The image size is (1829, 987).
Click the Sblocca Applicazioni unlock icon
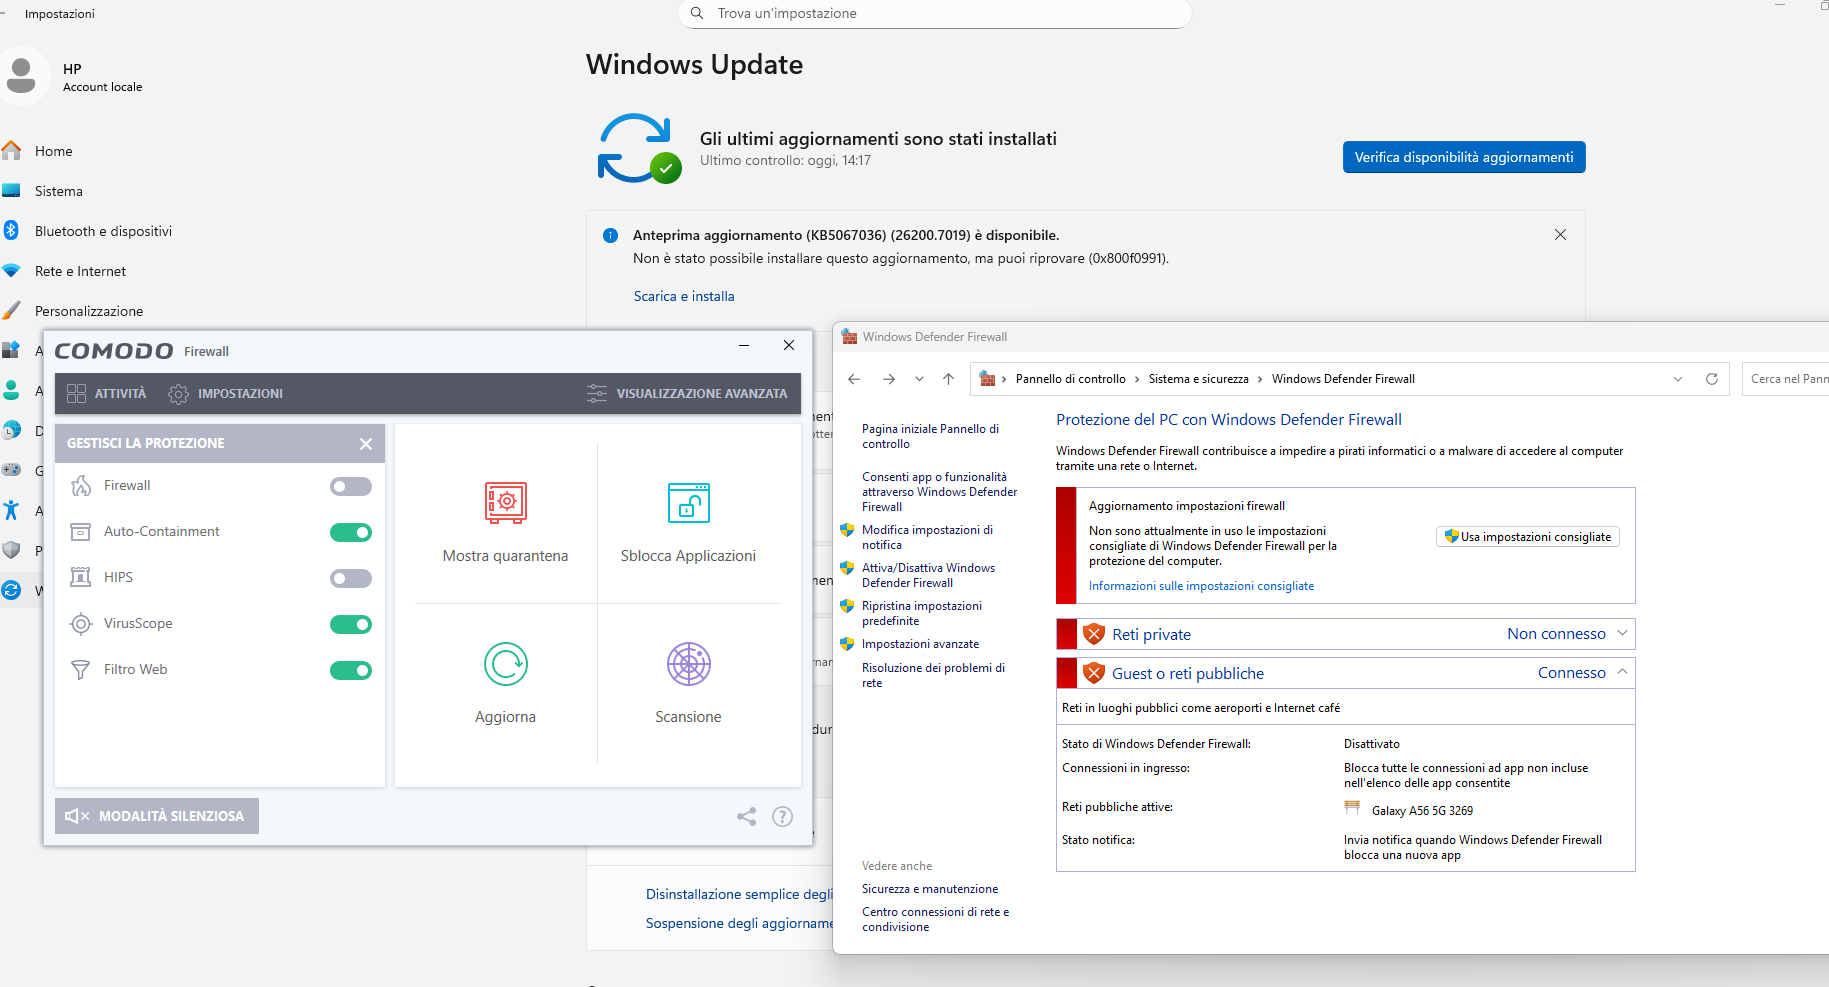point(688,502)
